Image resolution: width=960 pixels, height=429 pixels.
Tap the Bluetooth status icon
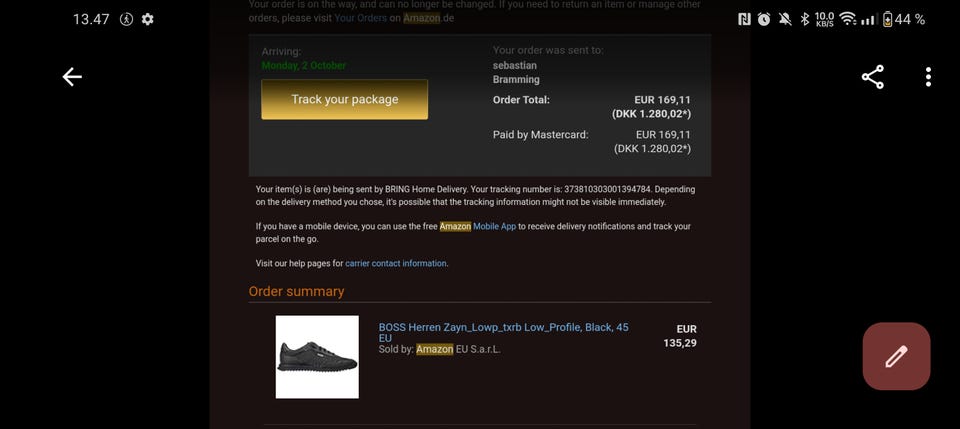point(804,19)
